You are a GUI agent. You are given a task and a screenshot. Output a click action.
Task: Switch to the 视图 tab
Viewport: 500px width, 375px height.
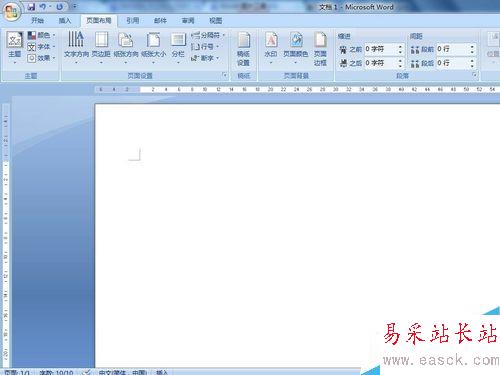tap(215, 21)
